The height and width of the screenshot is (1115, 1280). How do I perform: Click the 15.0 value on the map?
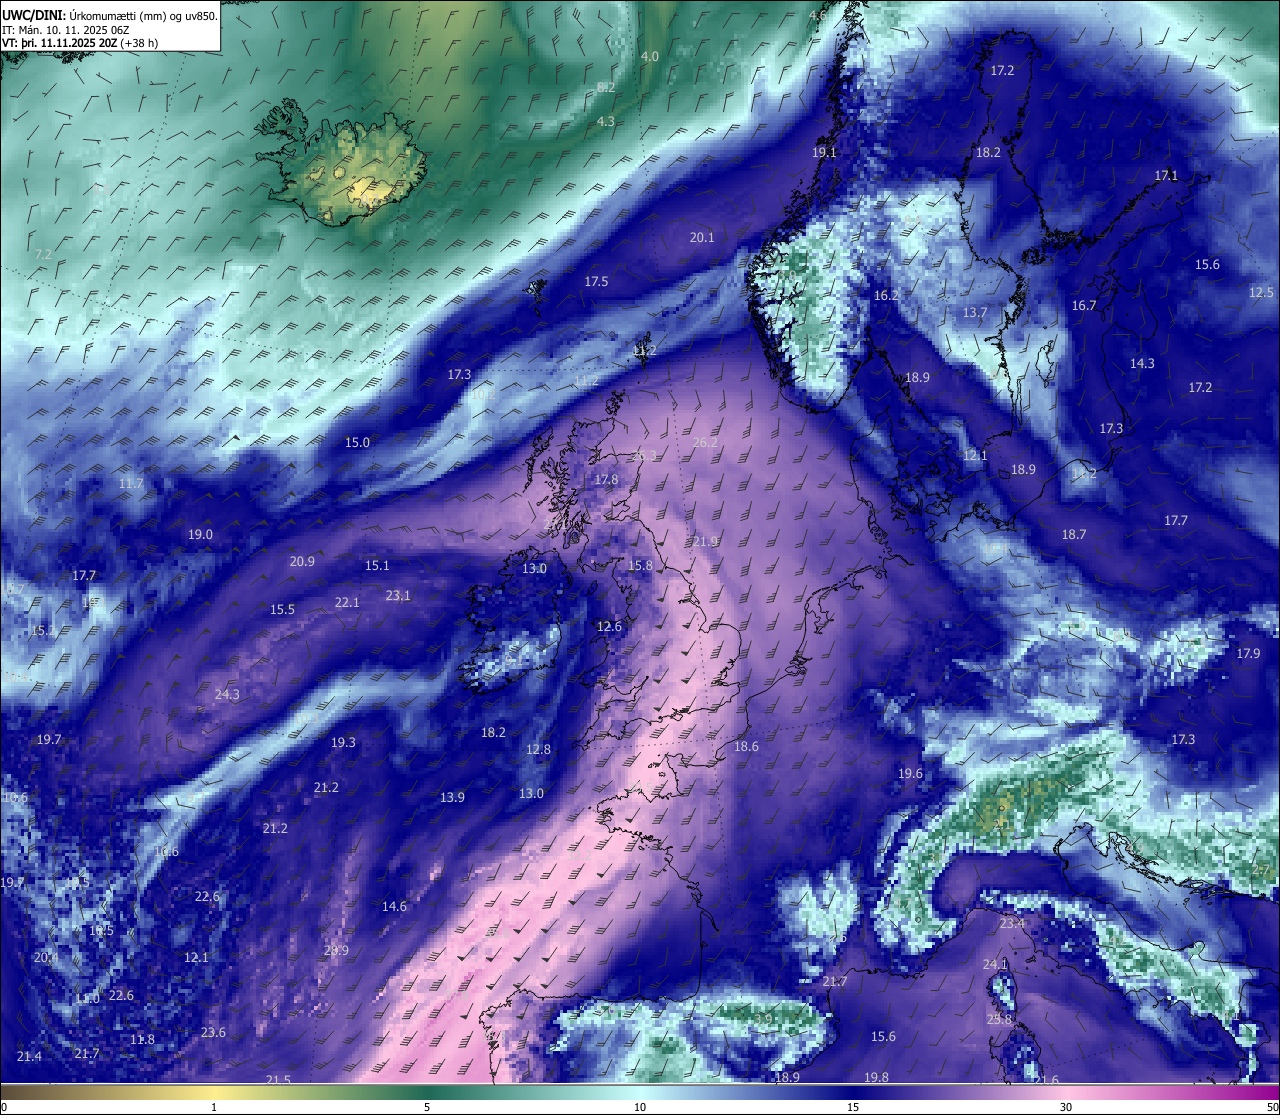click(357, 442)
